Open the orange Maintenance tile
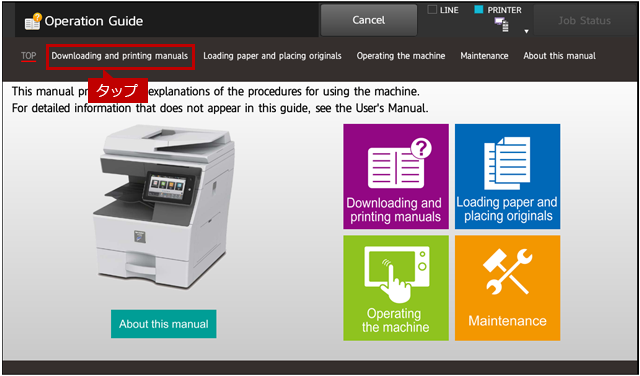Image resolution: width=640 pixels, height=376 pixels. (507, 288)
